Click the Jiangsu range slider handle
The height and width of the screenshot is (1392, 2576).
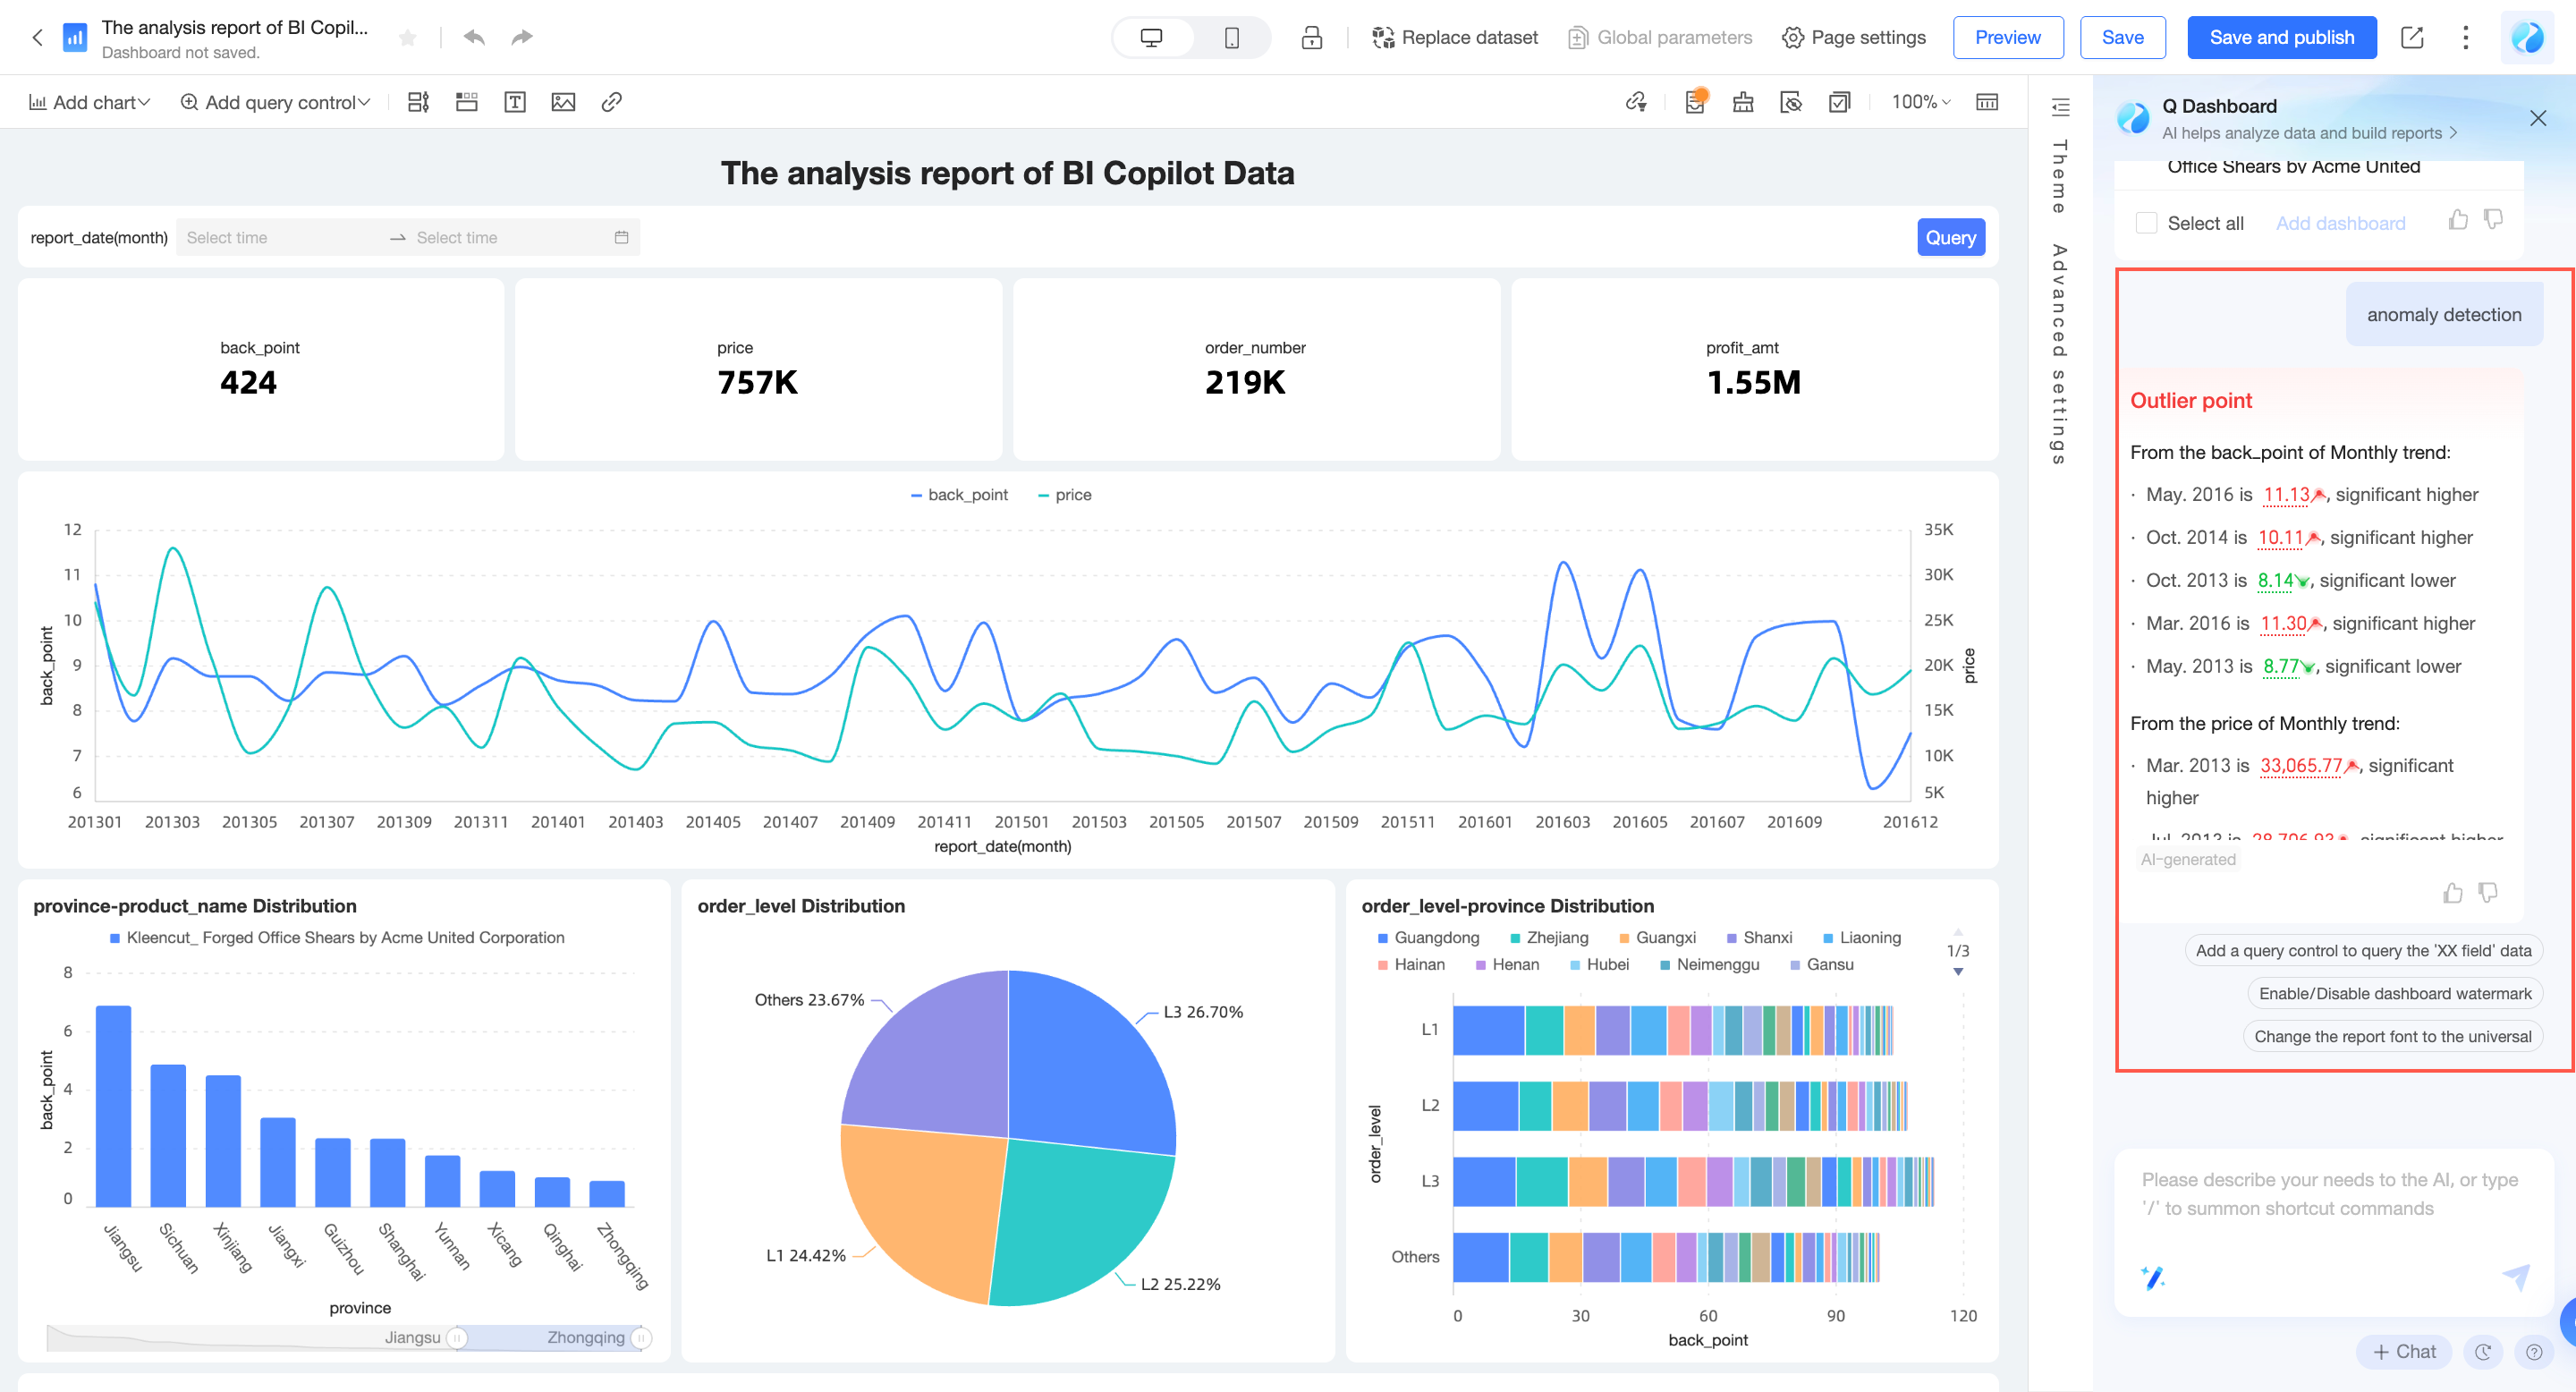click(x=457, y=1337)
